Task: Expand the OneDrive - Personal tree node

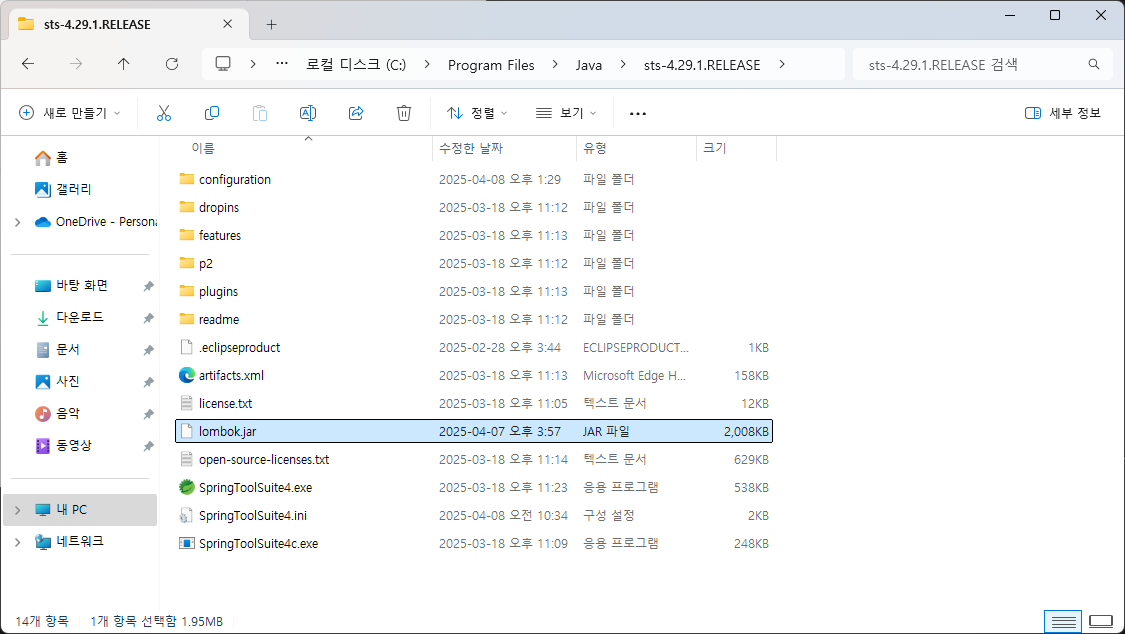Action: point(17,222)
